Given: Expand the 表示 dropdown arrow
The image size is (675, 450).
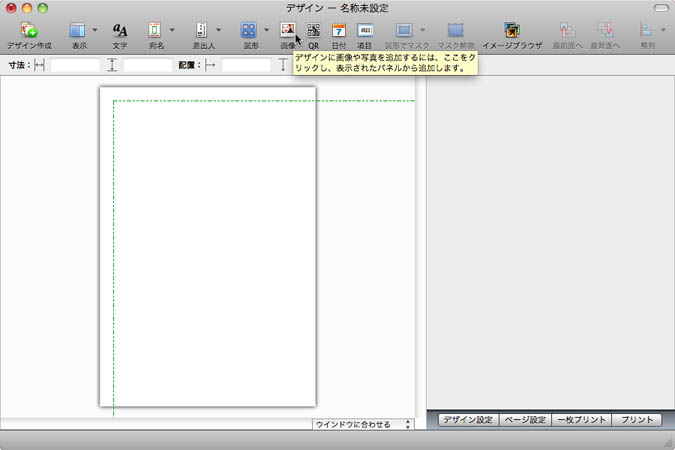Looking at the screenshot, I should (x=95, y=31).
